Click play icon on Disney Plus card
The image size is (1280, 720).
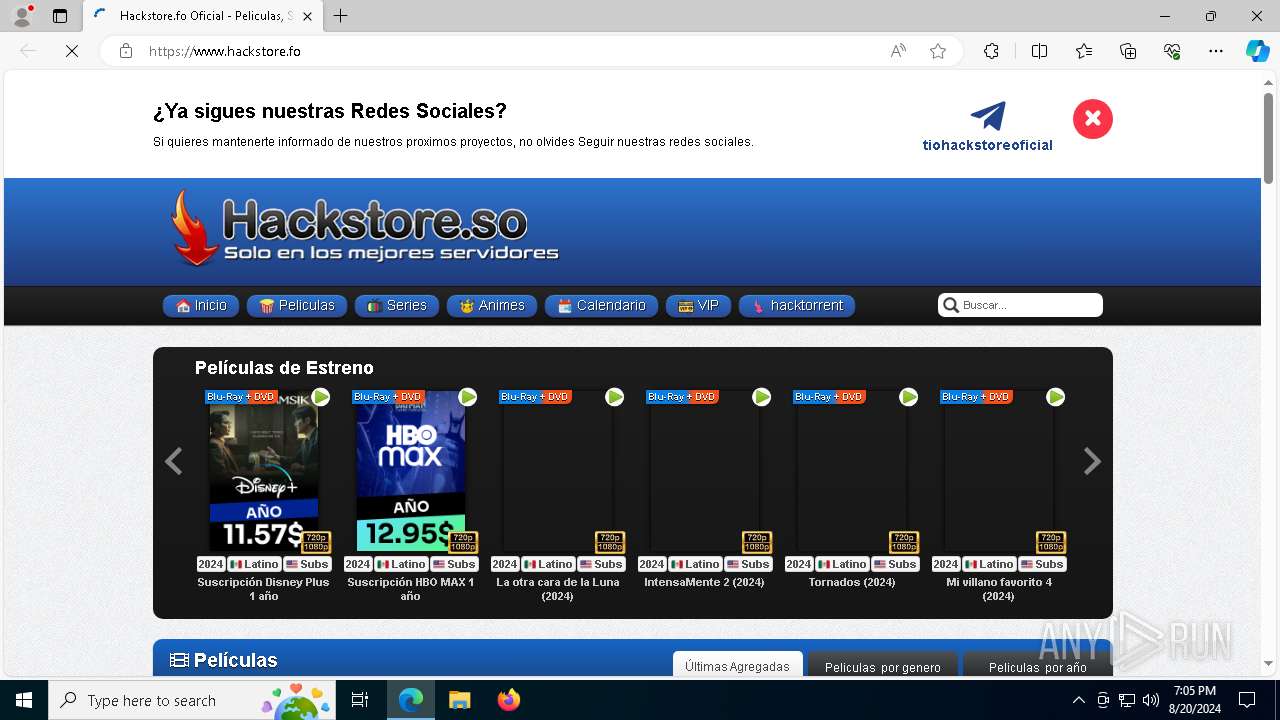tap(321, 397)
